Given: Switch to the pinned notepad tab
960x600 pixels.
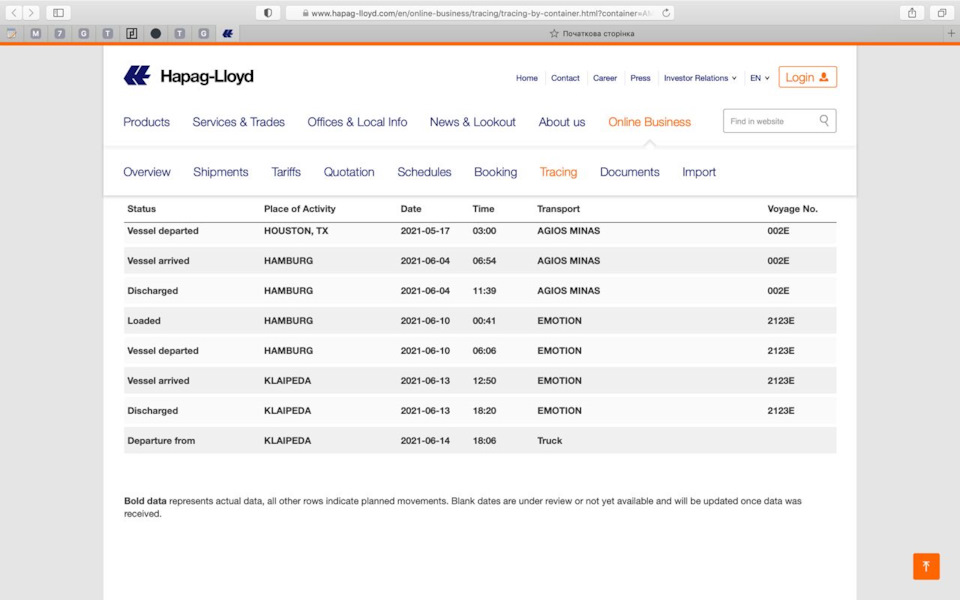Looking at the screenshot, I should tap(12, 34).
